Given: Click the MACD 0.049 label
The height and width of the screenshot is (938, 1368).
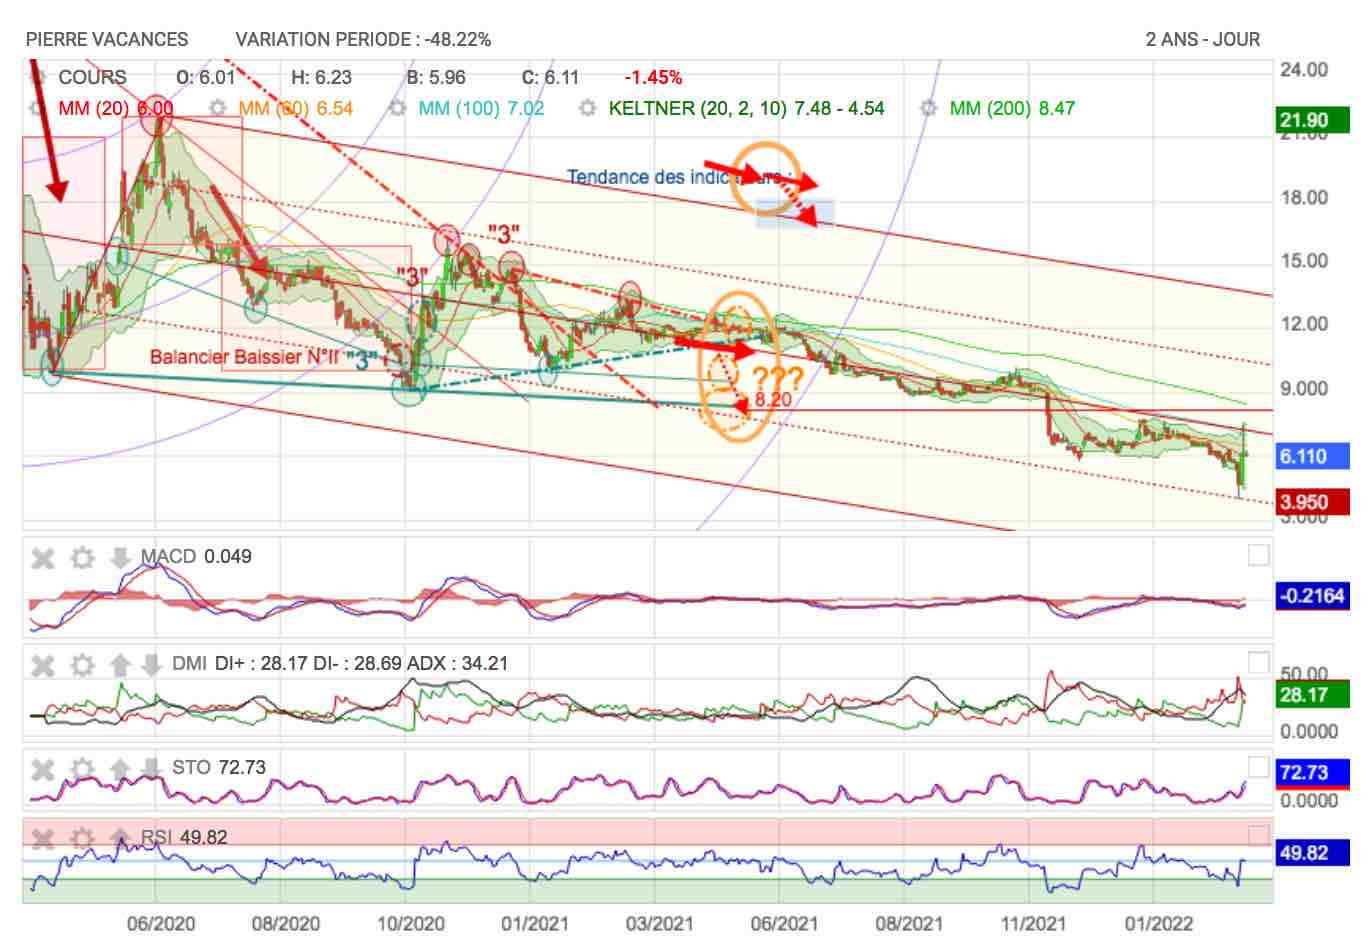Looking at the screenshot, I should [196, 556].
